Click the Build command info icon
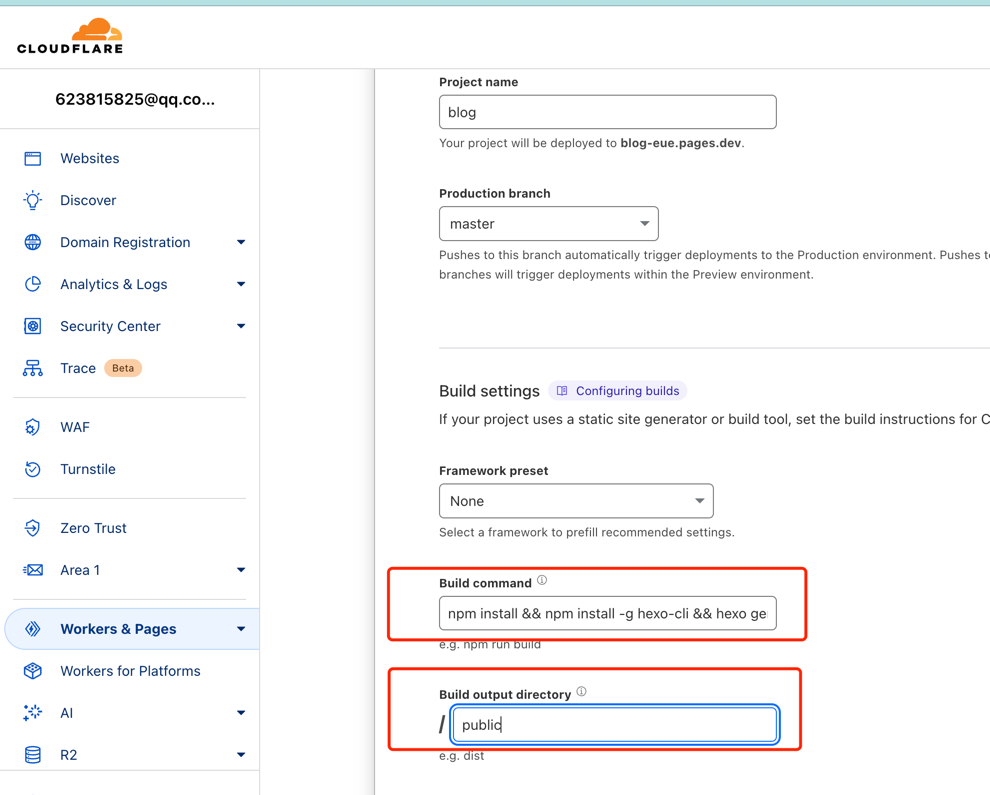990x795 pixels. [x=542, y=580]
